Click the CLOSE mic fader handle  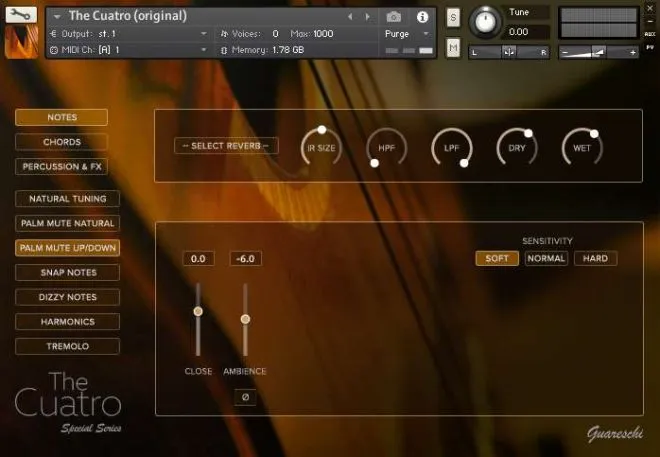click(198, 311)
